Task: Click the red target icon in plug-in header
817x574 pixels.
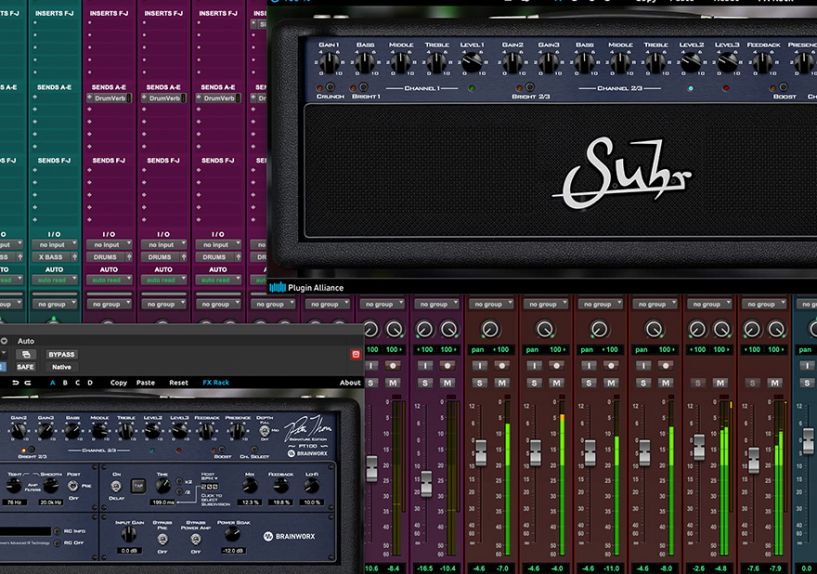Action: [356, 355]
